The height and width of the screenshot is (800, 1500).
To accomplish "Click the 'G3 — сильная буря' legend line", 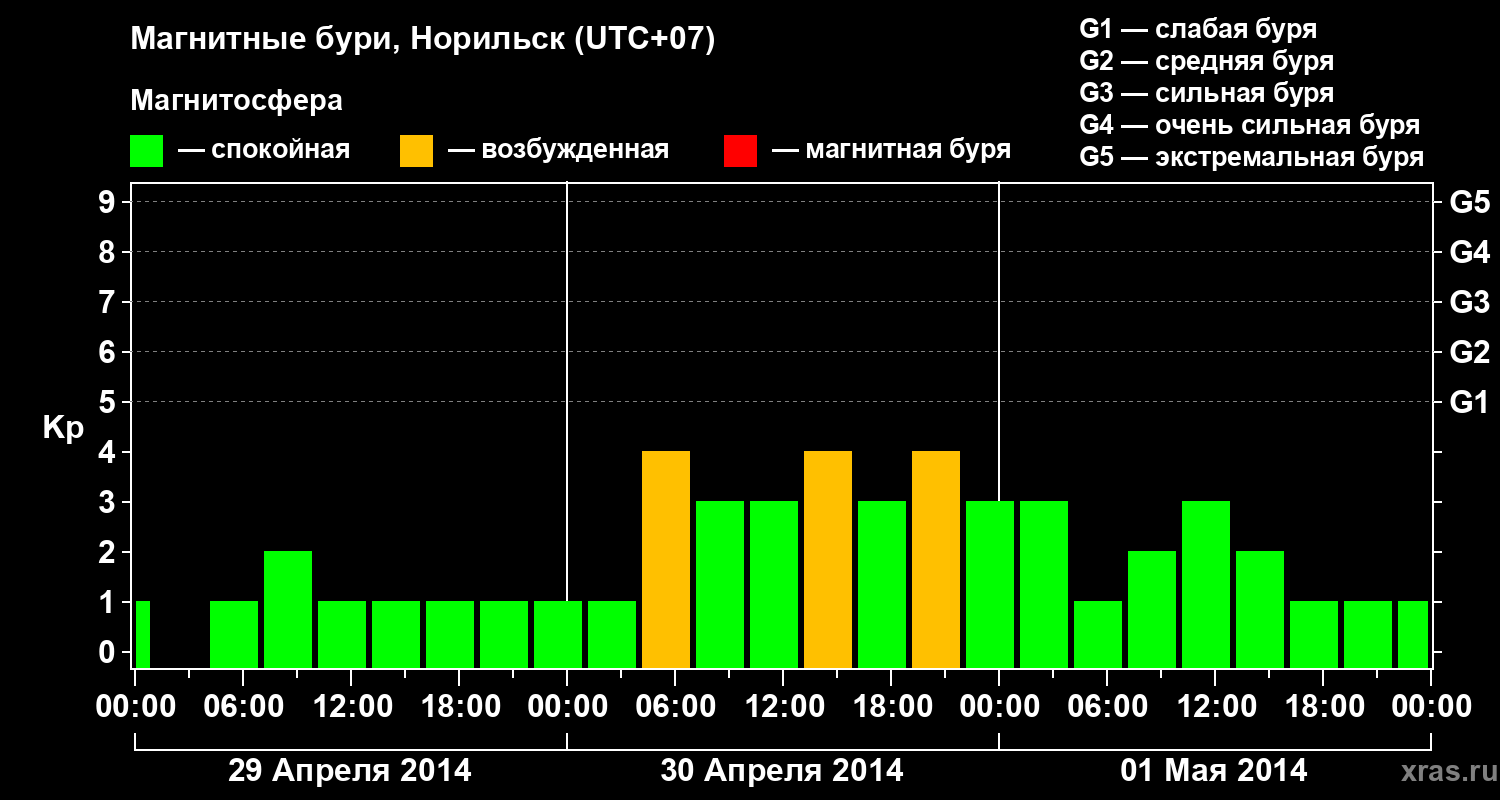I will (x=1207, y=93).
